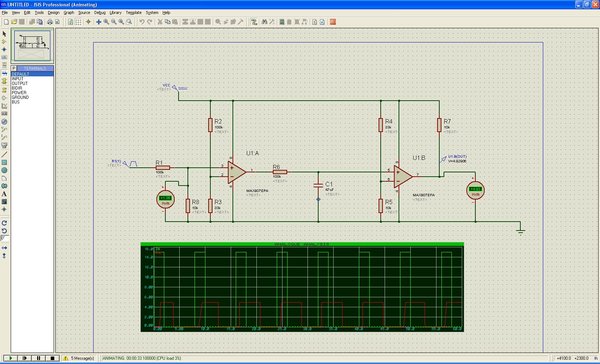Image resolution: width=600 pixels, height=364 pixels.
Task: Open the System menu
Action: point(152,13)
